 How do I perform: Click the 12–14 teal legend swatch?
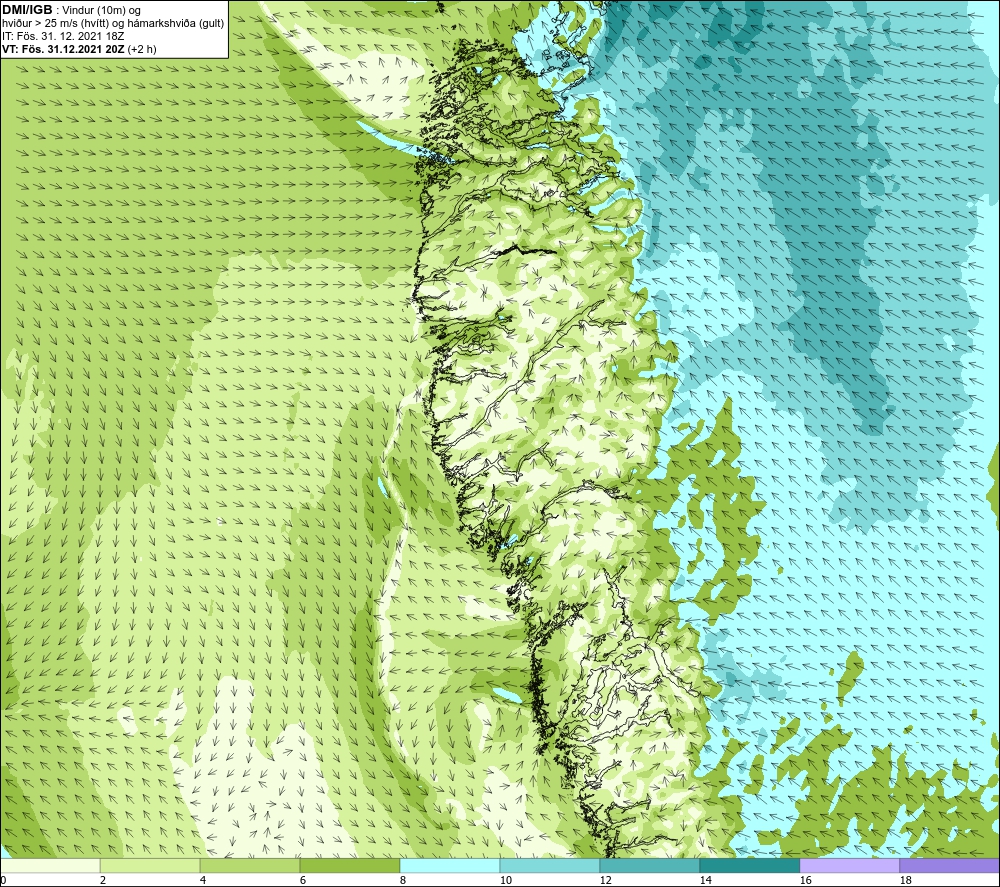pyautogui.click(x=649, y=865)
